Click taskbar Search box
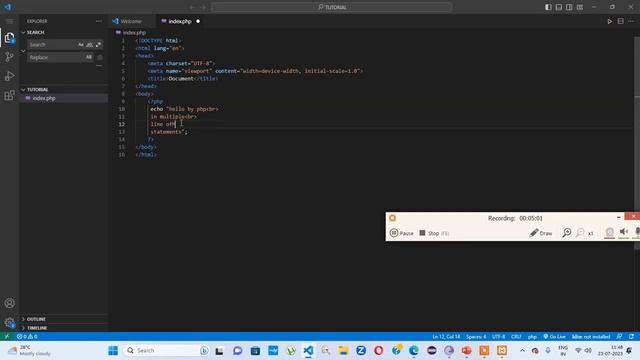640x360 pixels. (167, 350)
